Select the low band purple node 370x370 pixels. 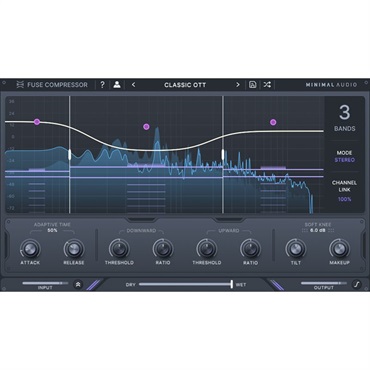click(37, 122)
